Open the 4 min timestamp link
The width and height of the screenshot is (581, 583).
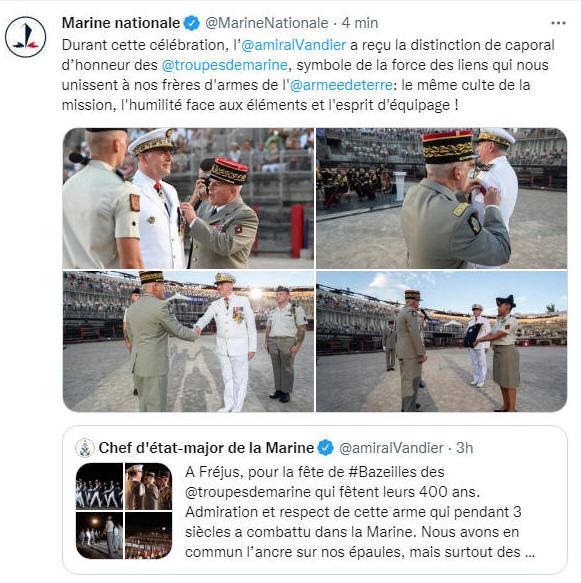(x=359, y=23)
